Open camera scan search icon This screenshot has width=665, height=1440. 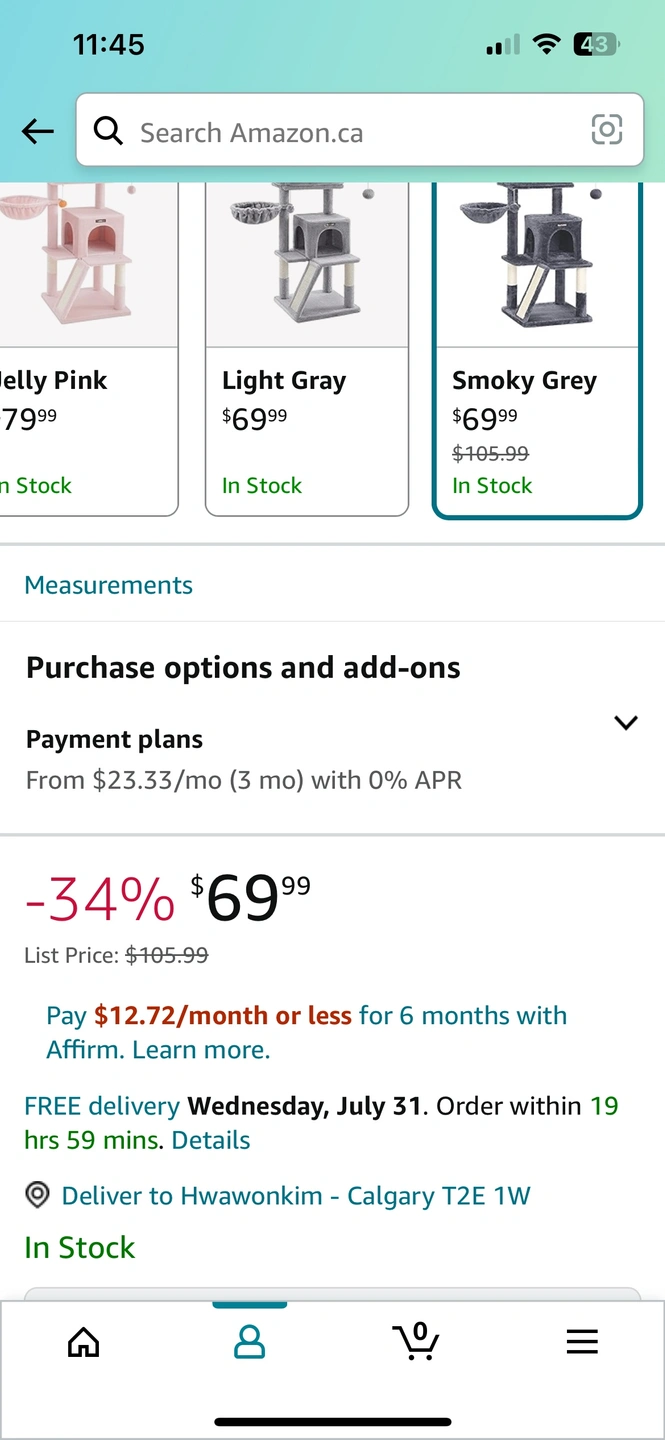607,130
